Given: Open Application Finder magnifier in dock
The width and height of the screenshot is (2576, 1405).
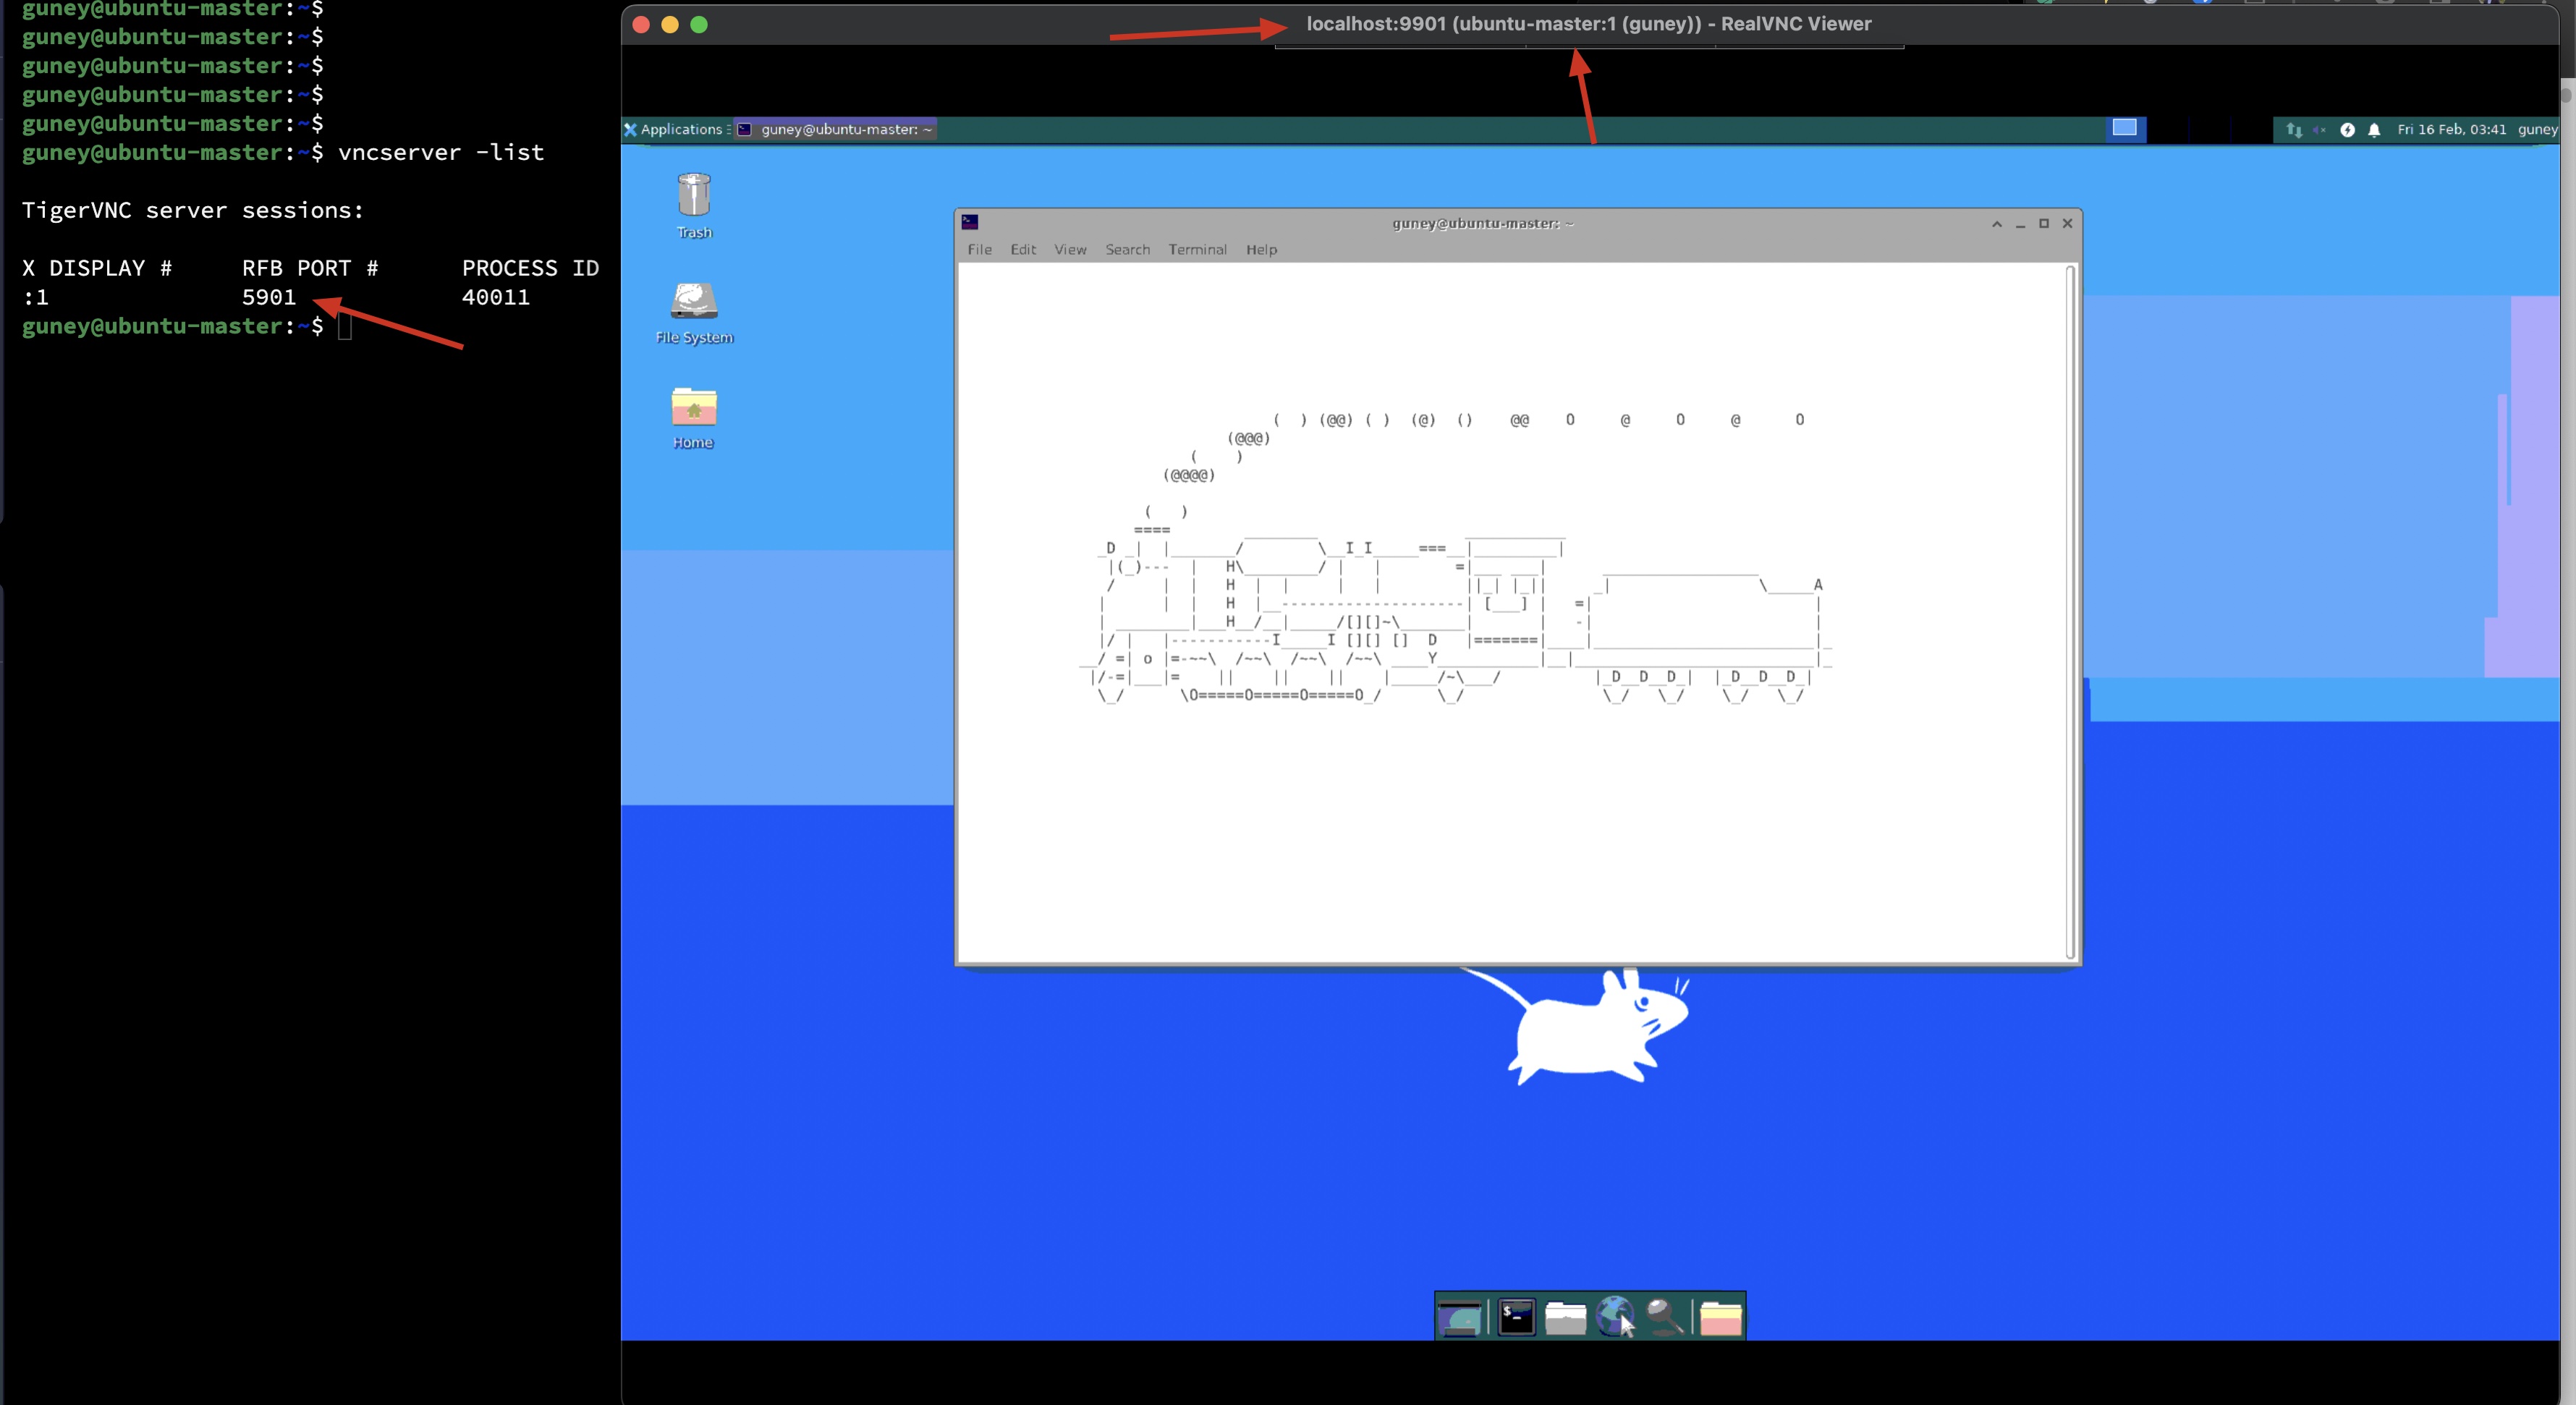Looking at the screenshot, I should [x=1664, y=1317].
